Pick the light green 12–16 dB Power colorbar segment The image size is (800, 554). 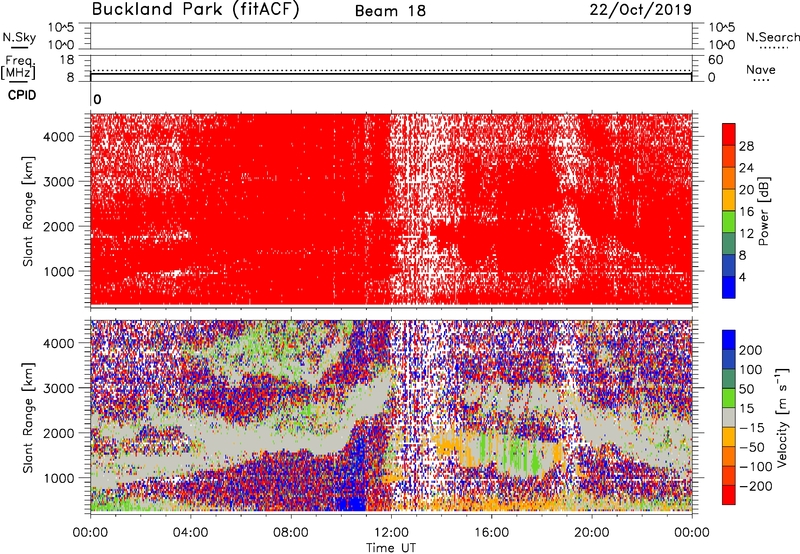[x=729, y=222]
